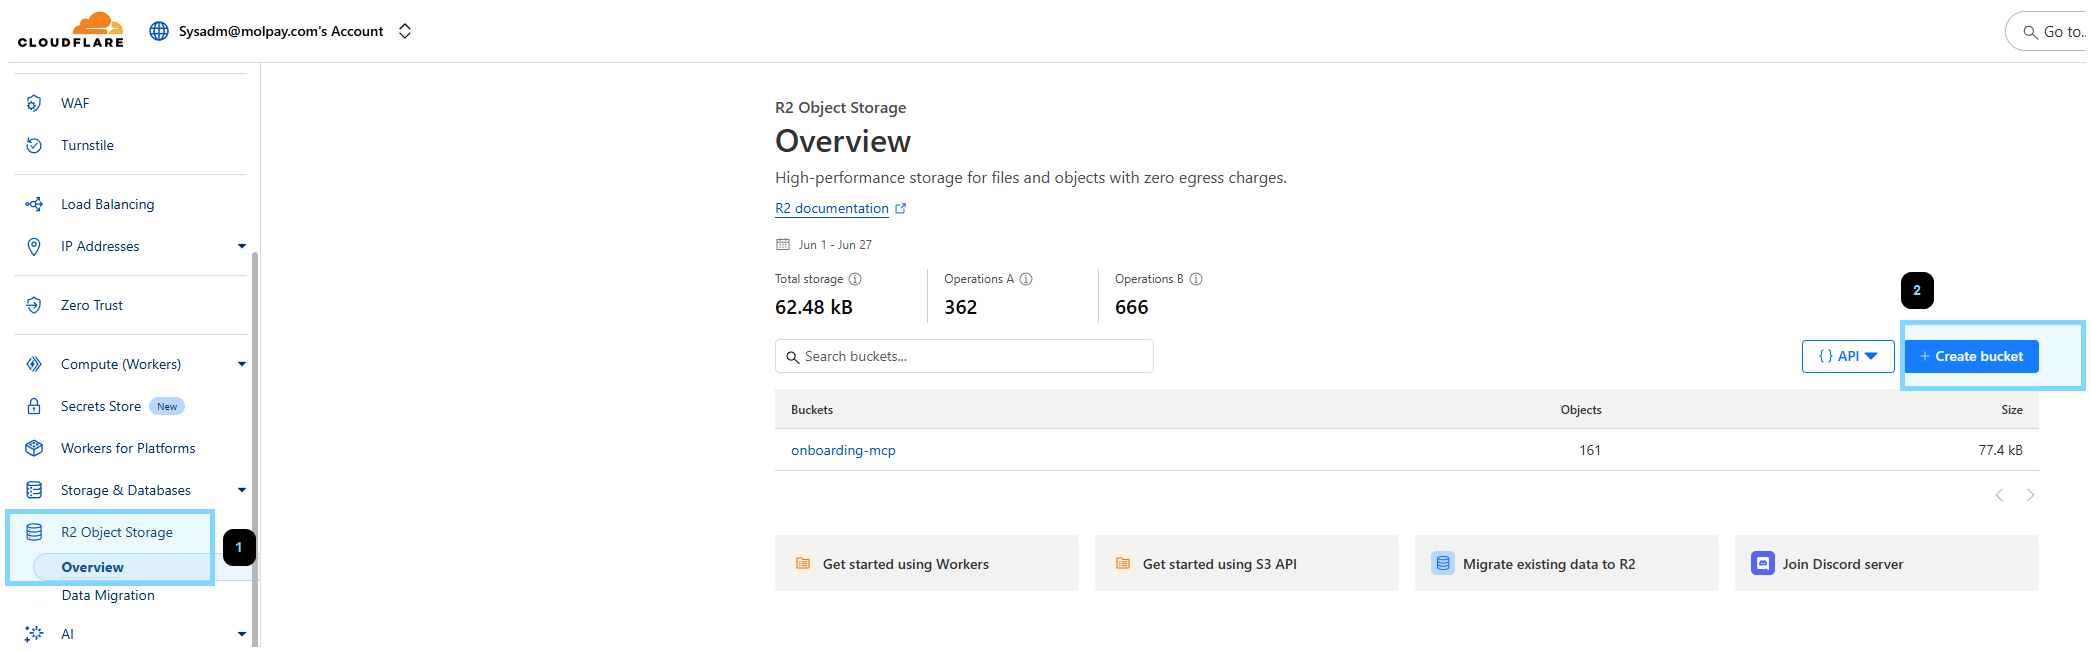This screenshot has height=652, width=2091.
Task: Click the Cloudflare logo
Action: tap(71, 30)
